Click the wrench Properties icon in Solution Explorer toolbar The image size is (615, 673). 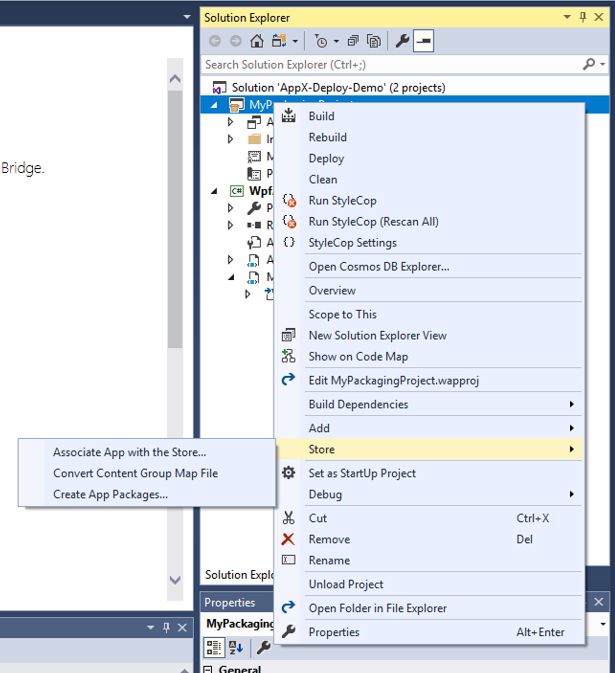pos(402,41)
